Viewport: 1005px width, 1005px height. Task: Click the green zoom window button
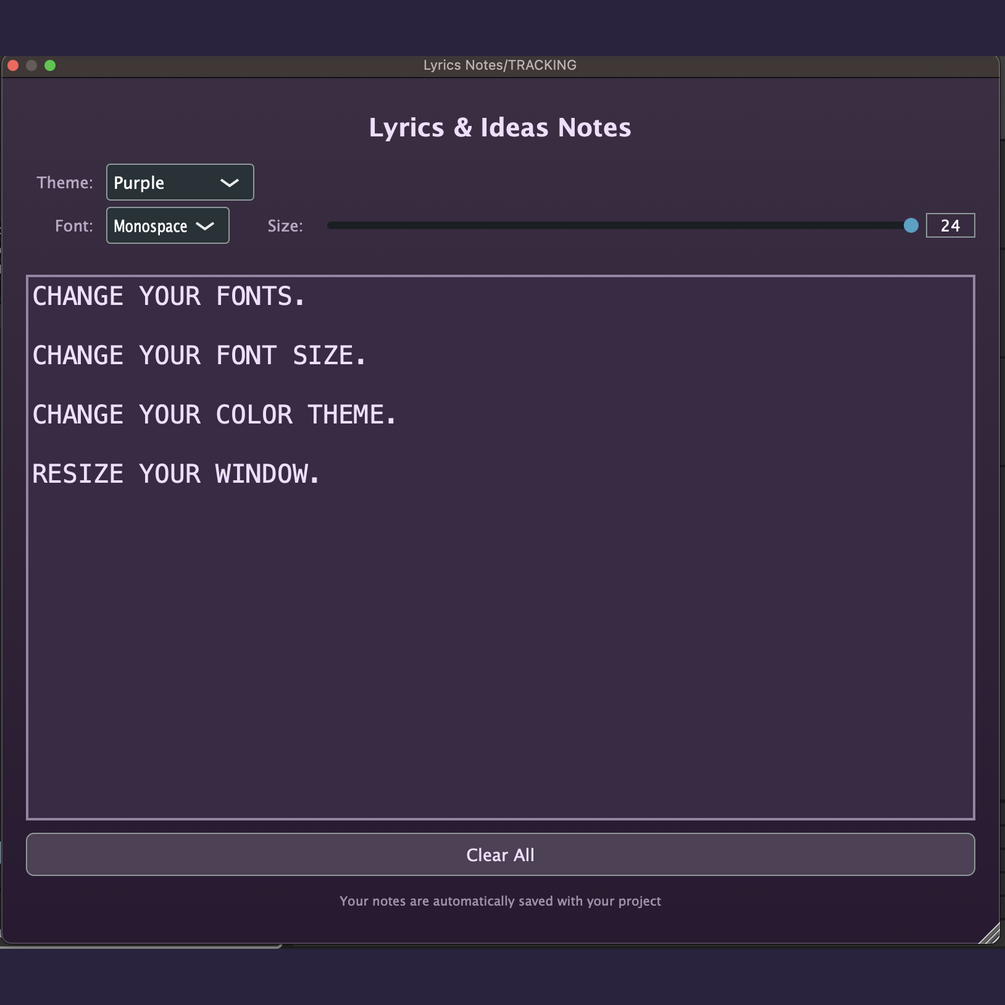click(50, 65)
